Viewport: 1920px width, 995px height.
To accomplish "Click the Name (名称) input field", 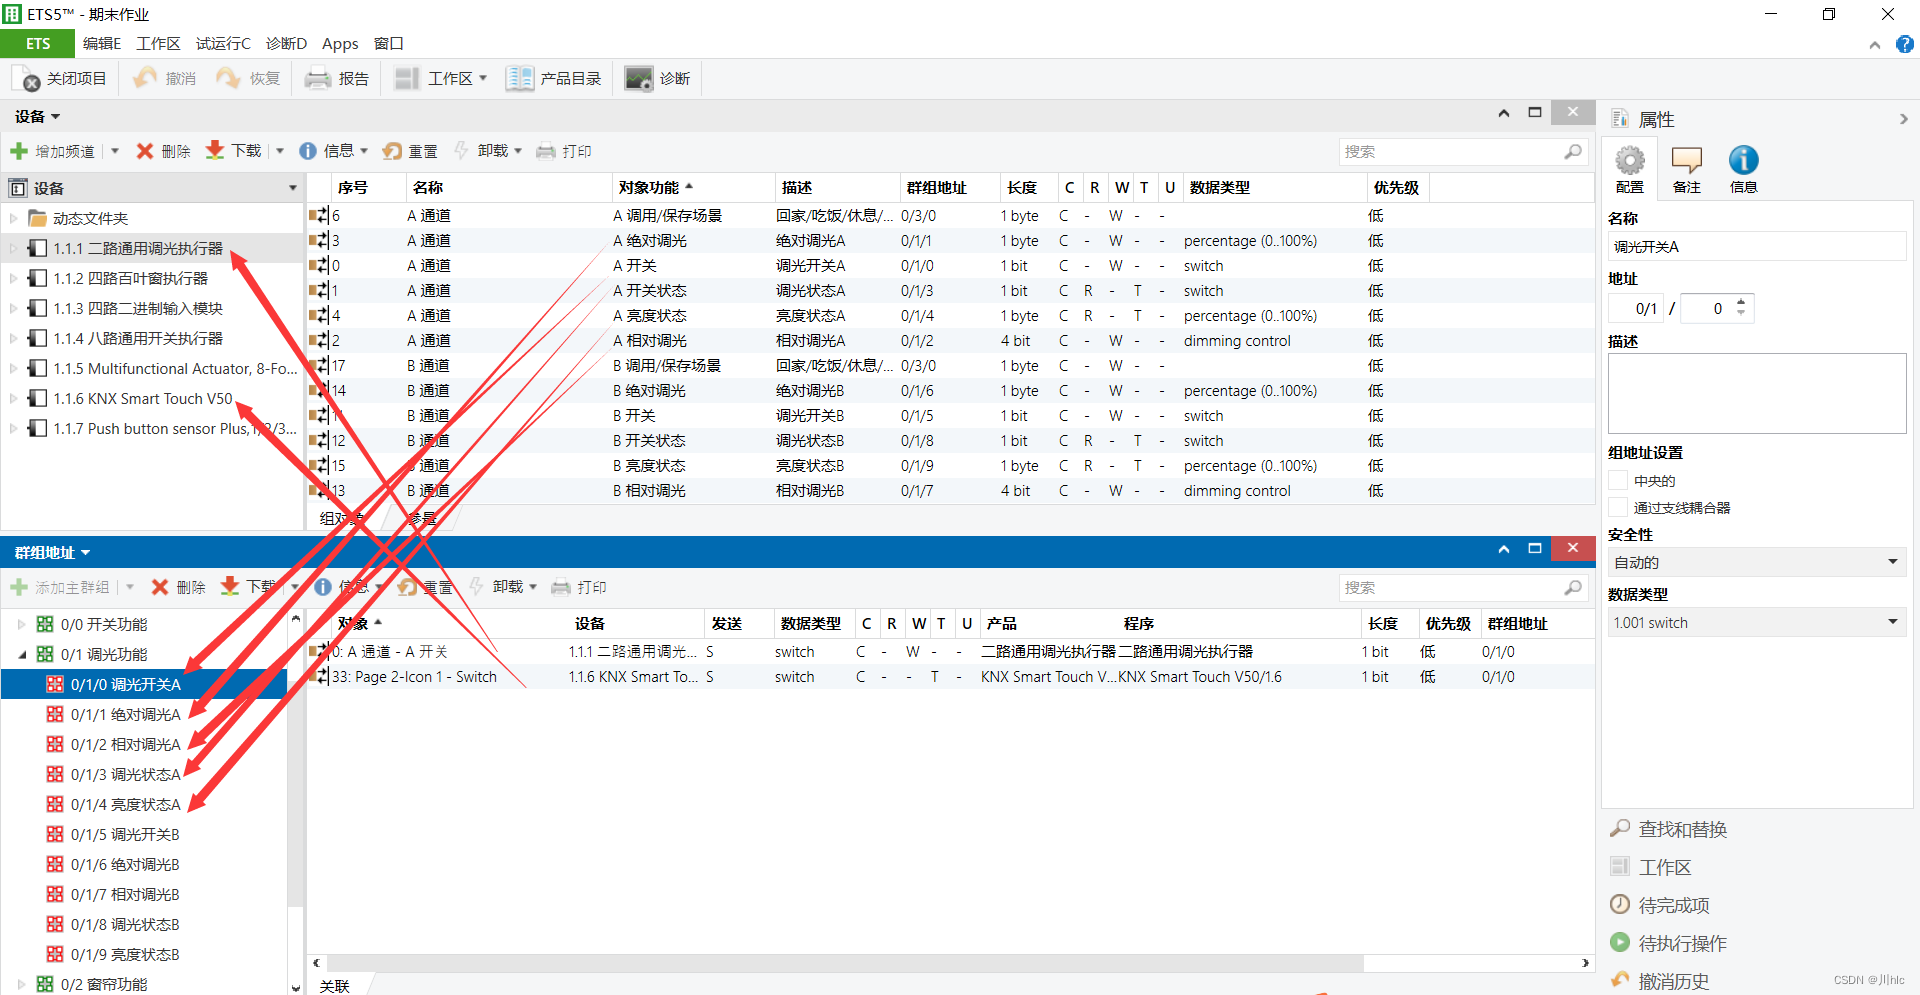I will pyautogui.click(x=1756, y=247).
